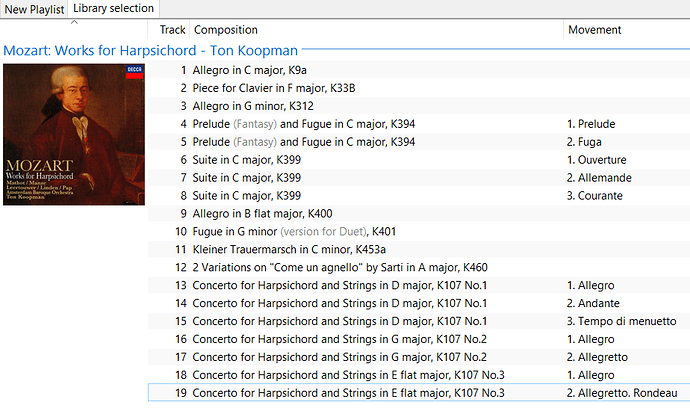Select track 7 Suite in C major, K399
Image resolution: width=690 pixels, height=410 pixels.
pos(419,178)
